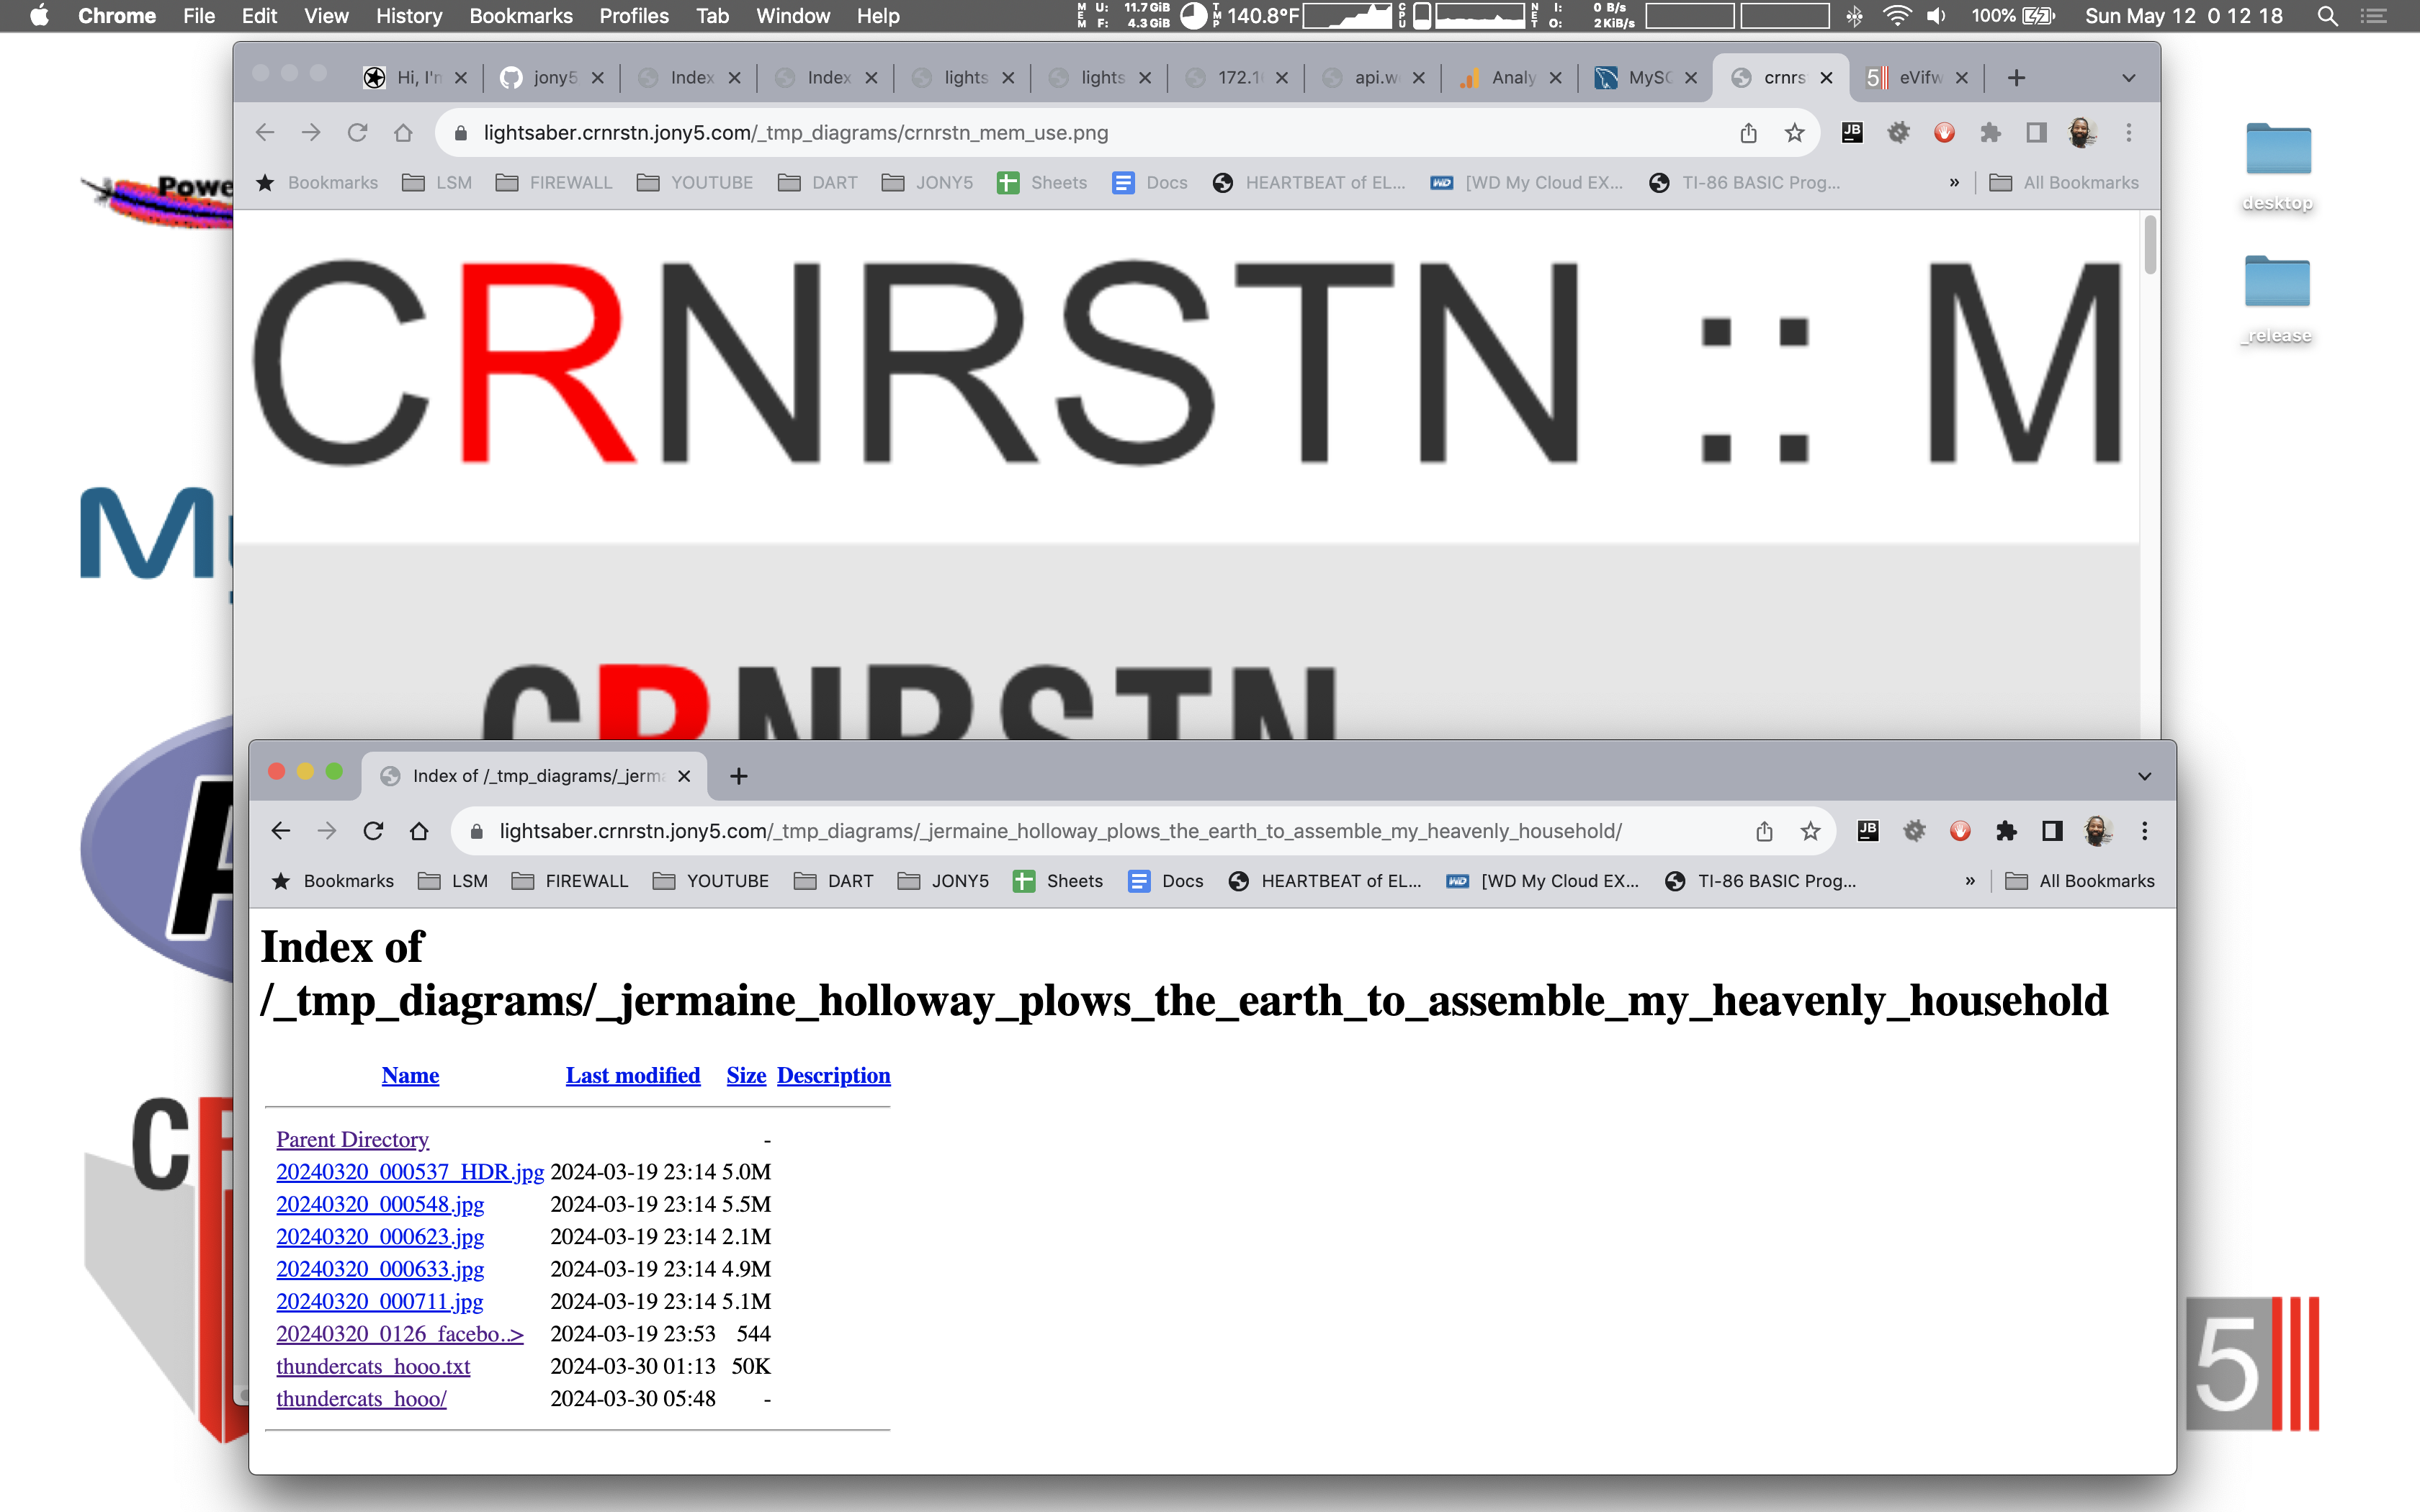Screen dimensions: 2420x1512
Task: Open the YOUTUBE bookmarks folder in front window
Action: 711,881
